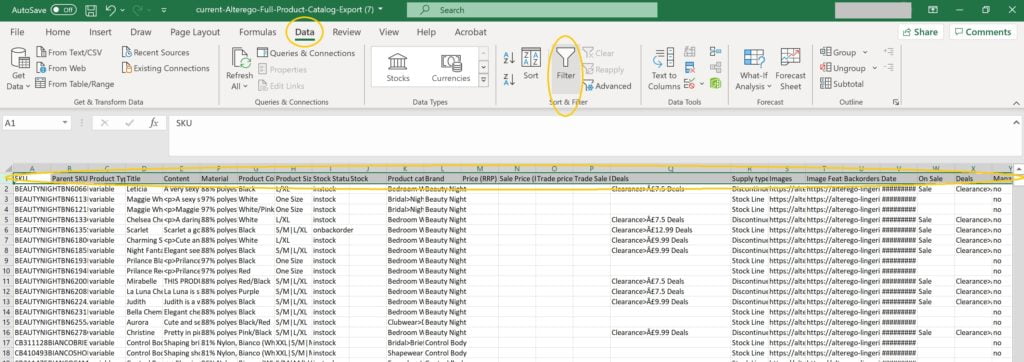The image size is (1024, 362).
Task: Expand the What-If Analysis menu
Action: (x=754, y=69)
